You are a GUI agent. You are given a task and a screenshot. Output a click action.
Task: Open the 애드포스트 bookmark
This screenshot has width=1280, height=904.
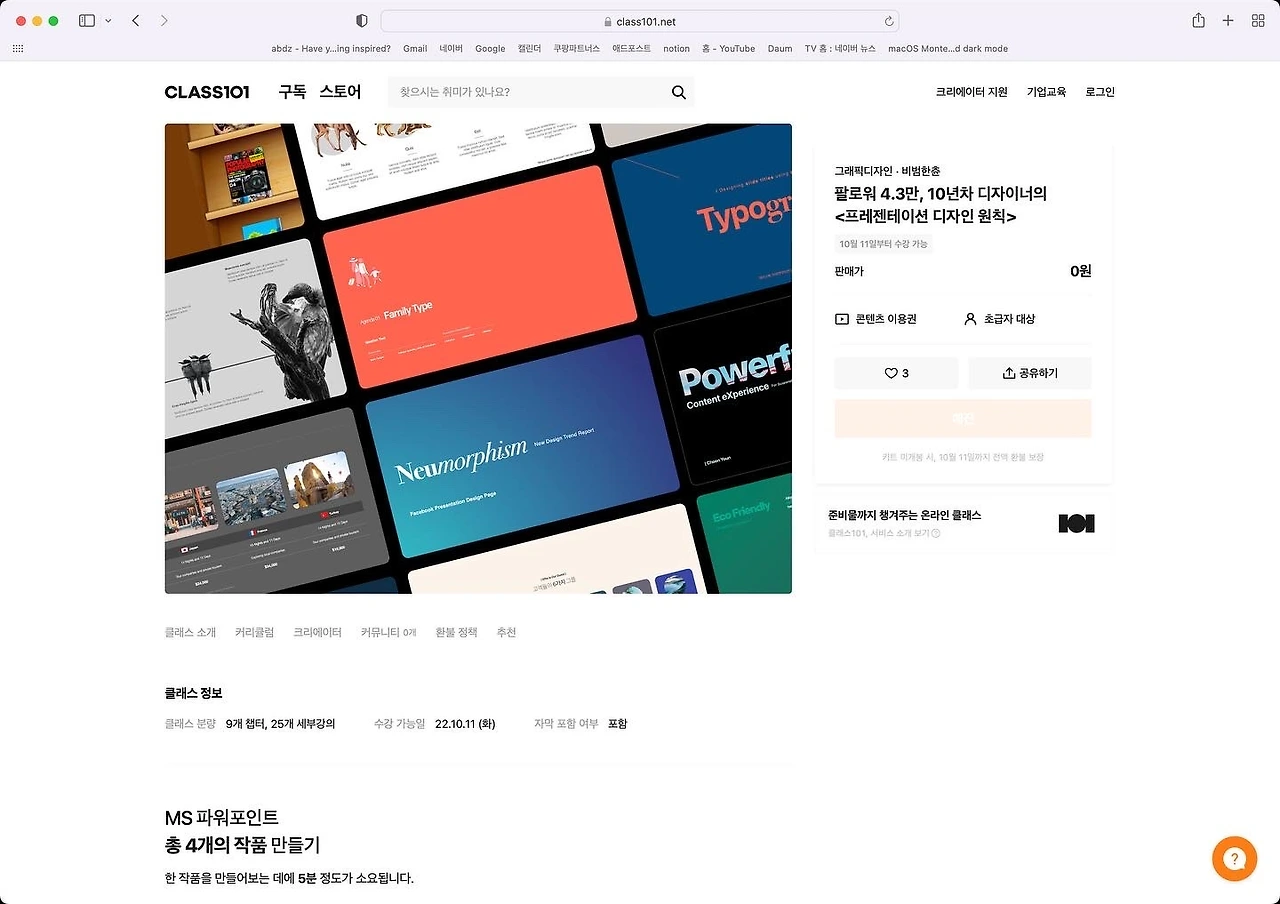point(632,48)
